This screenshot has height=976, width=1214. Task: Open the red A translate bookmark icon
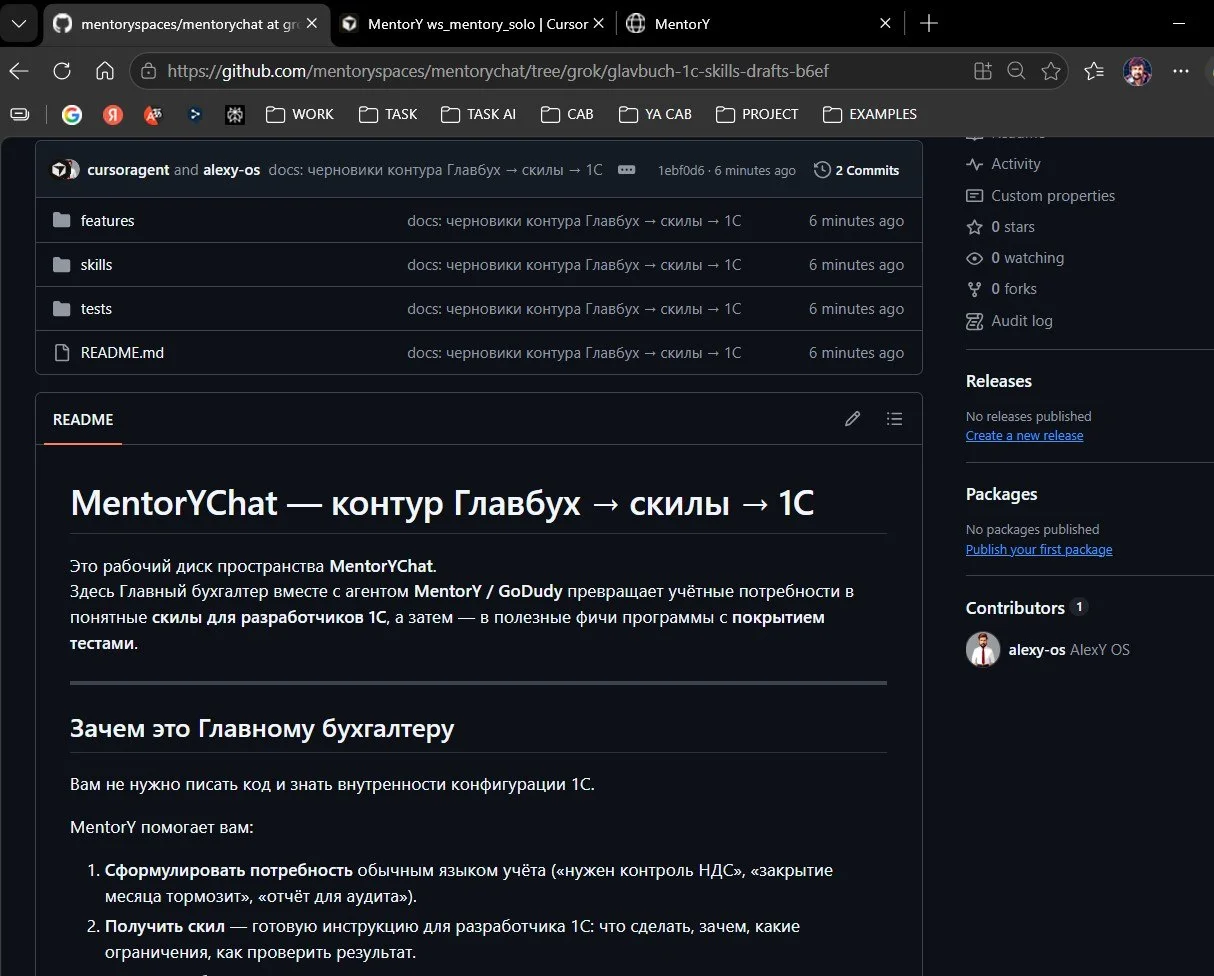click(x=152, y=114)
